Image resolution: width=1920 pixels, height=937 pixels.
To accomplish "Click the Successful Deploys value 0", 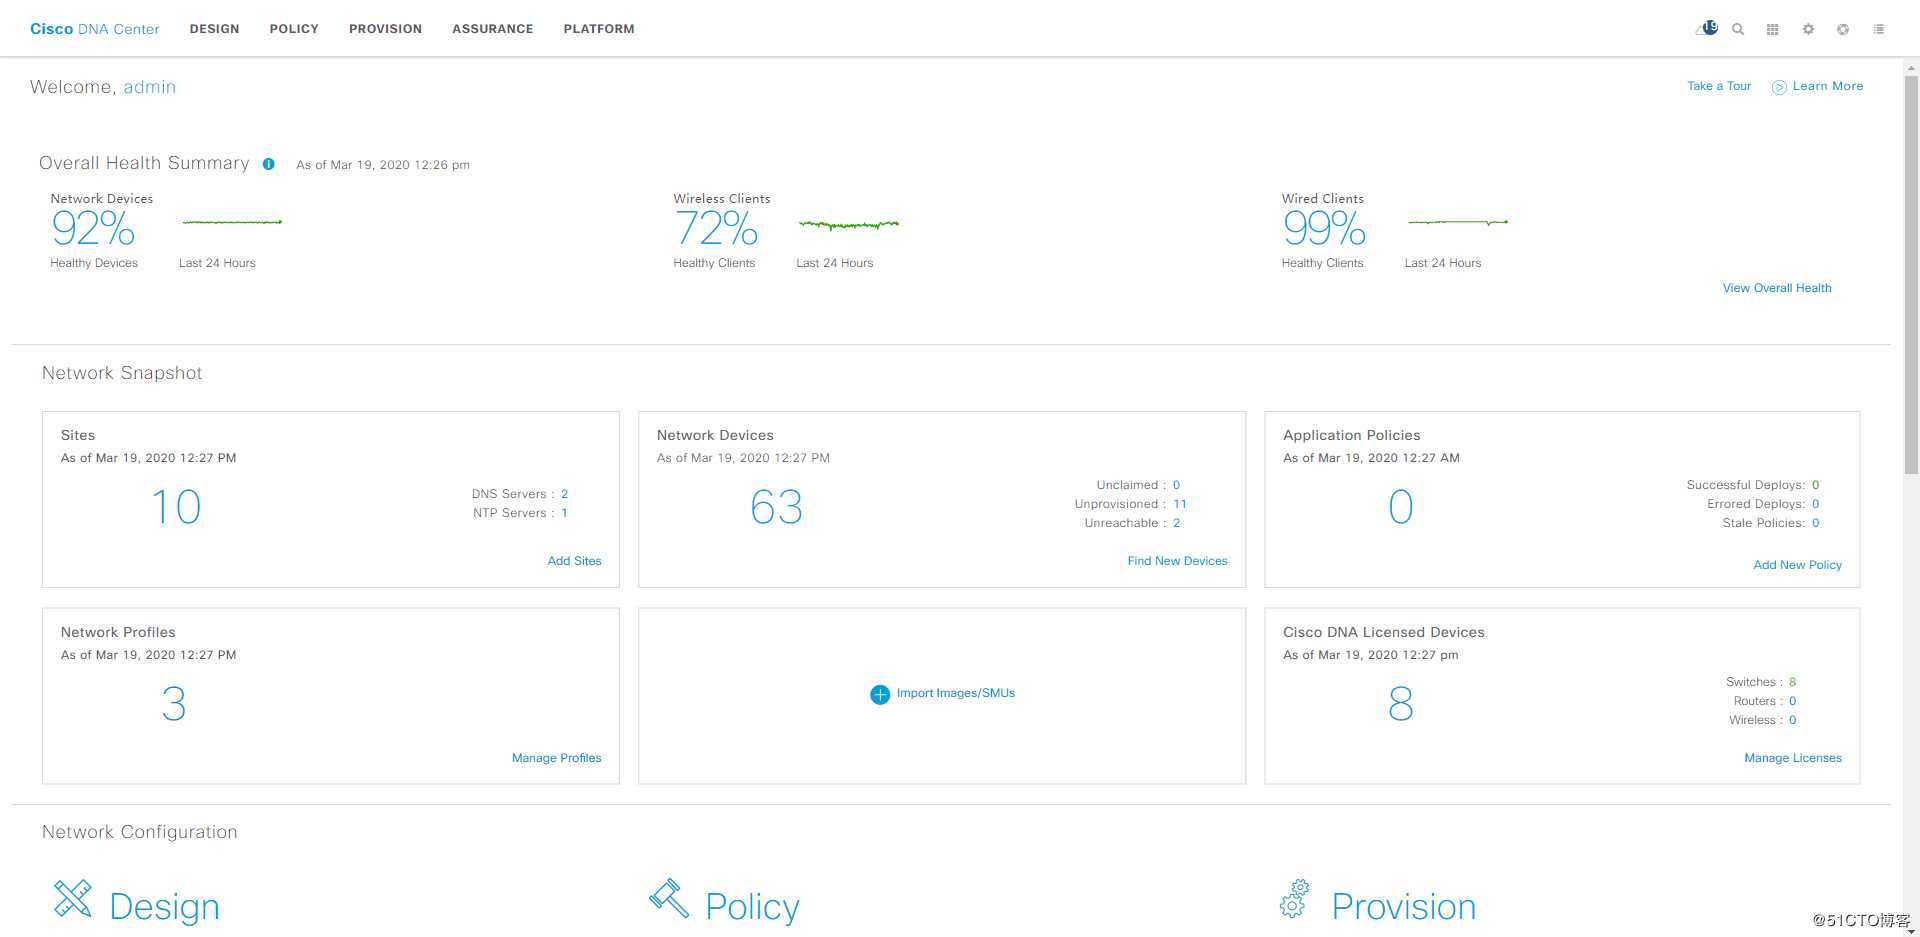I will 1815,485.
